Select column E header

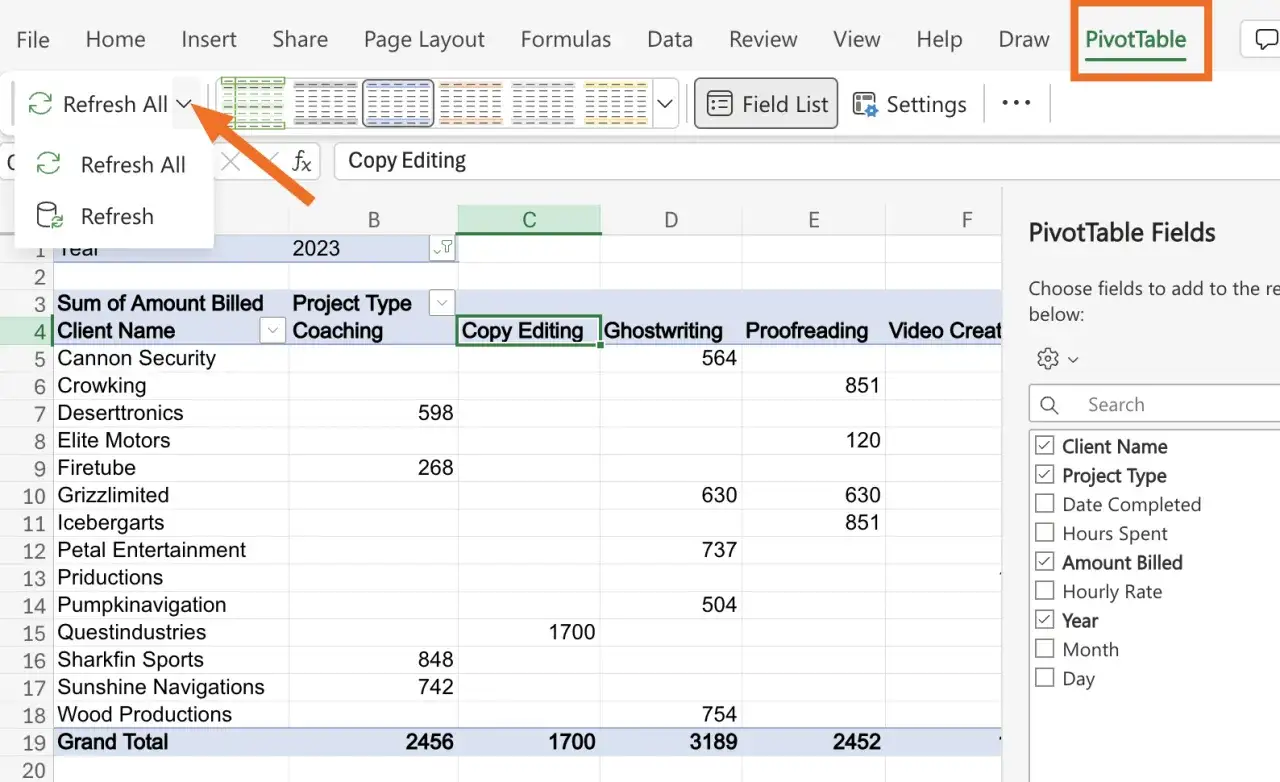[814, 220]
